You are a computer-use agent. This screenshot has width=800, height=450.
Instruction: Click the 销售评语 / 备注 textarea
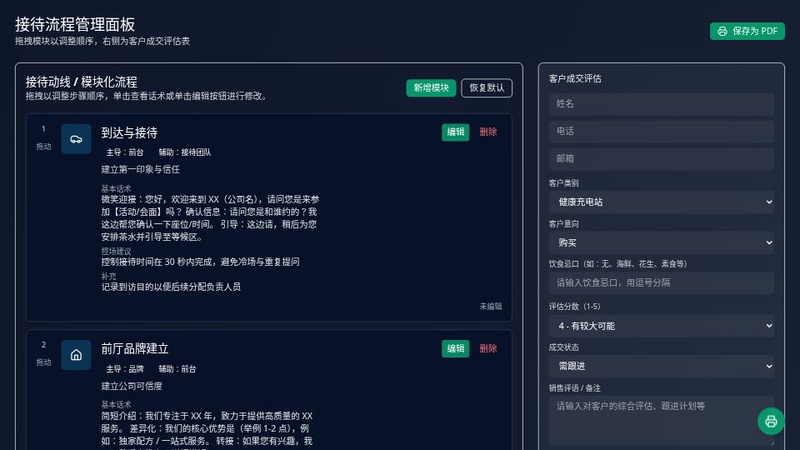tap(661, 420)
